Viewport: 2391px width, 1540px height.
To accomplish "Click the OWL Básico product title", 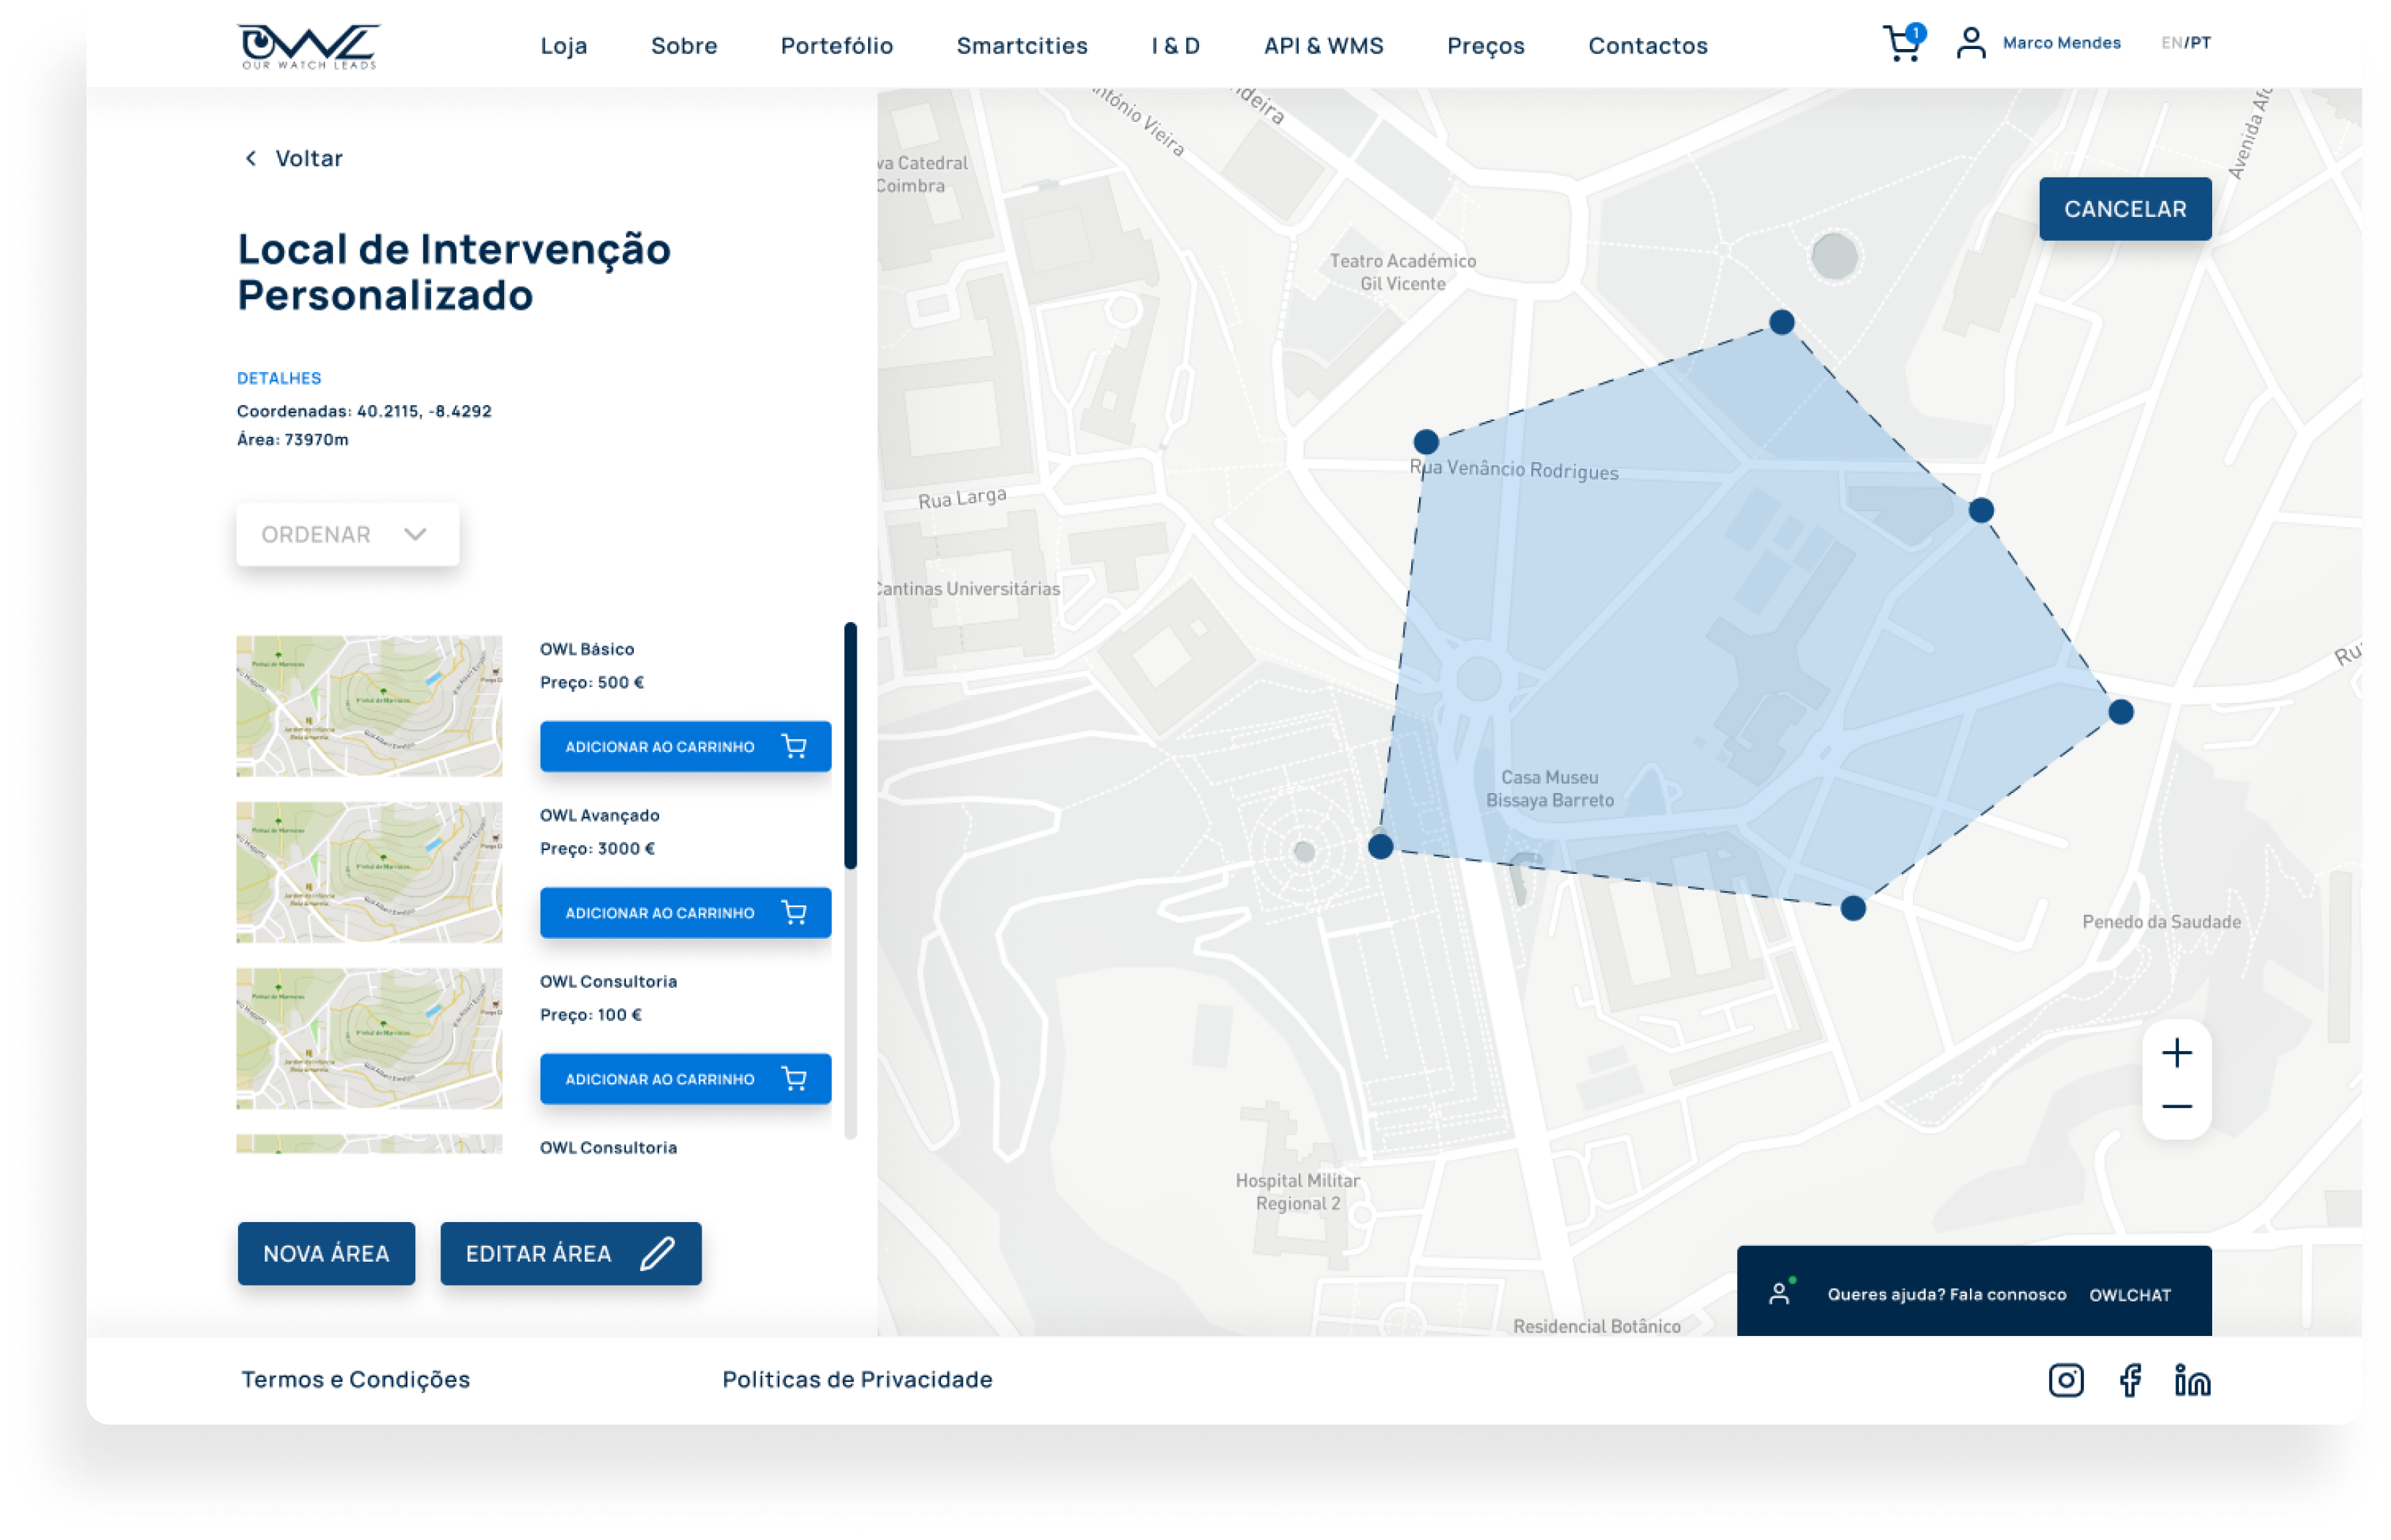I will coord(586,649).
